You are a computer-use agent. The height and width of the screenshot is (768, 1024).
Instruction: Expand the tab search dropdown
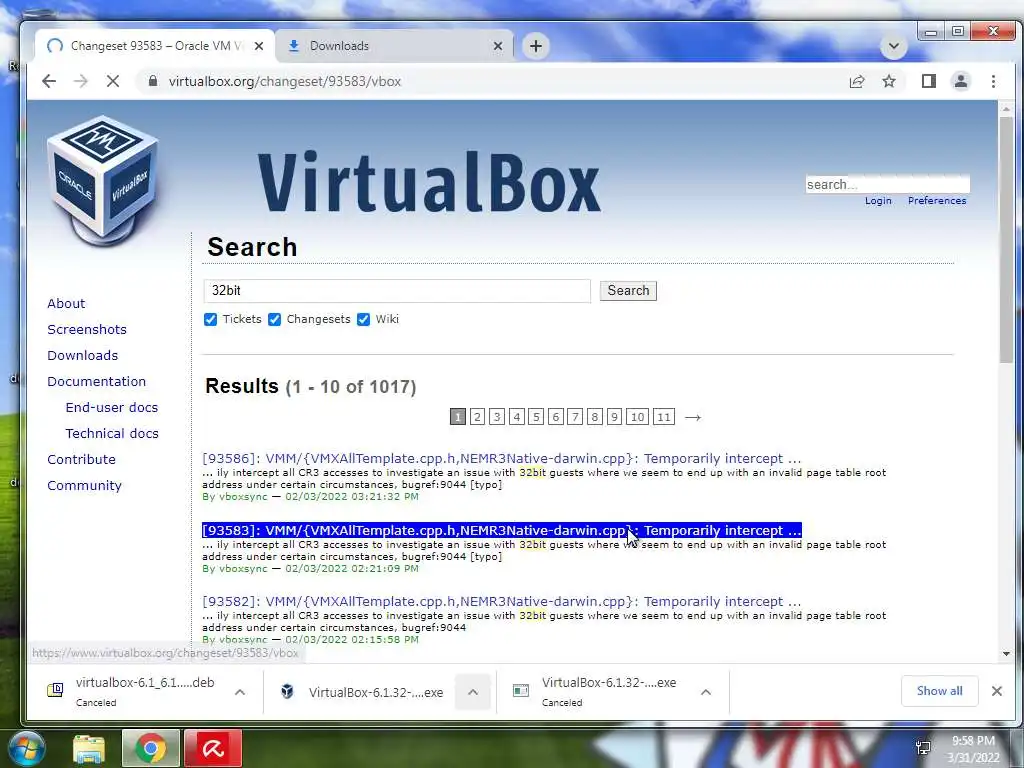pyautogui.click(x=893, y=46)
